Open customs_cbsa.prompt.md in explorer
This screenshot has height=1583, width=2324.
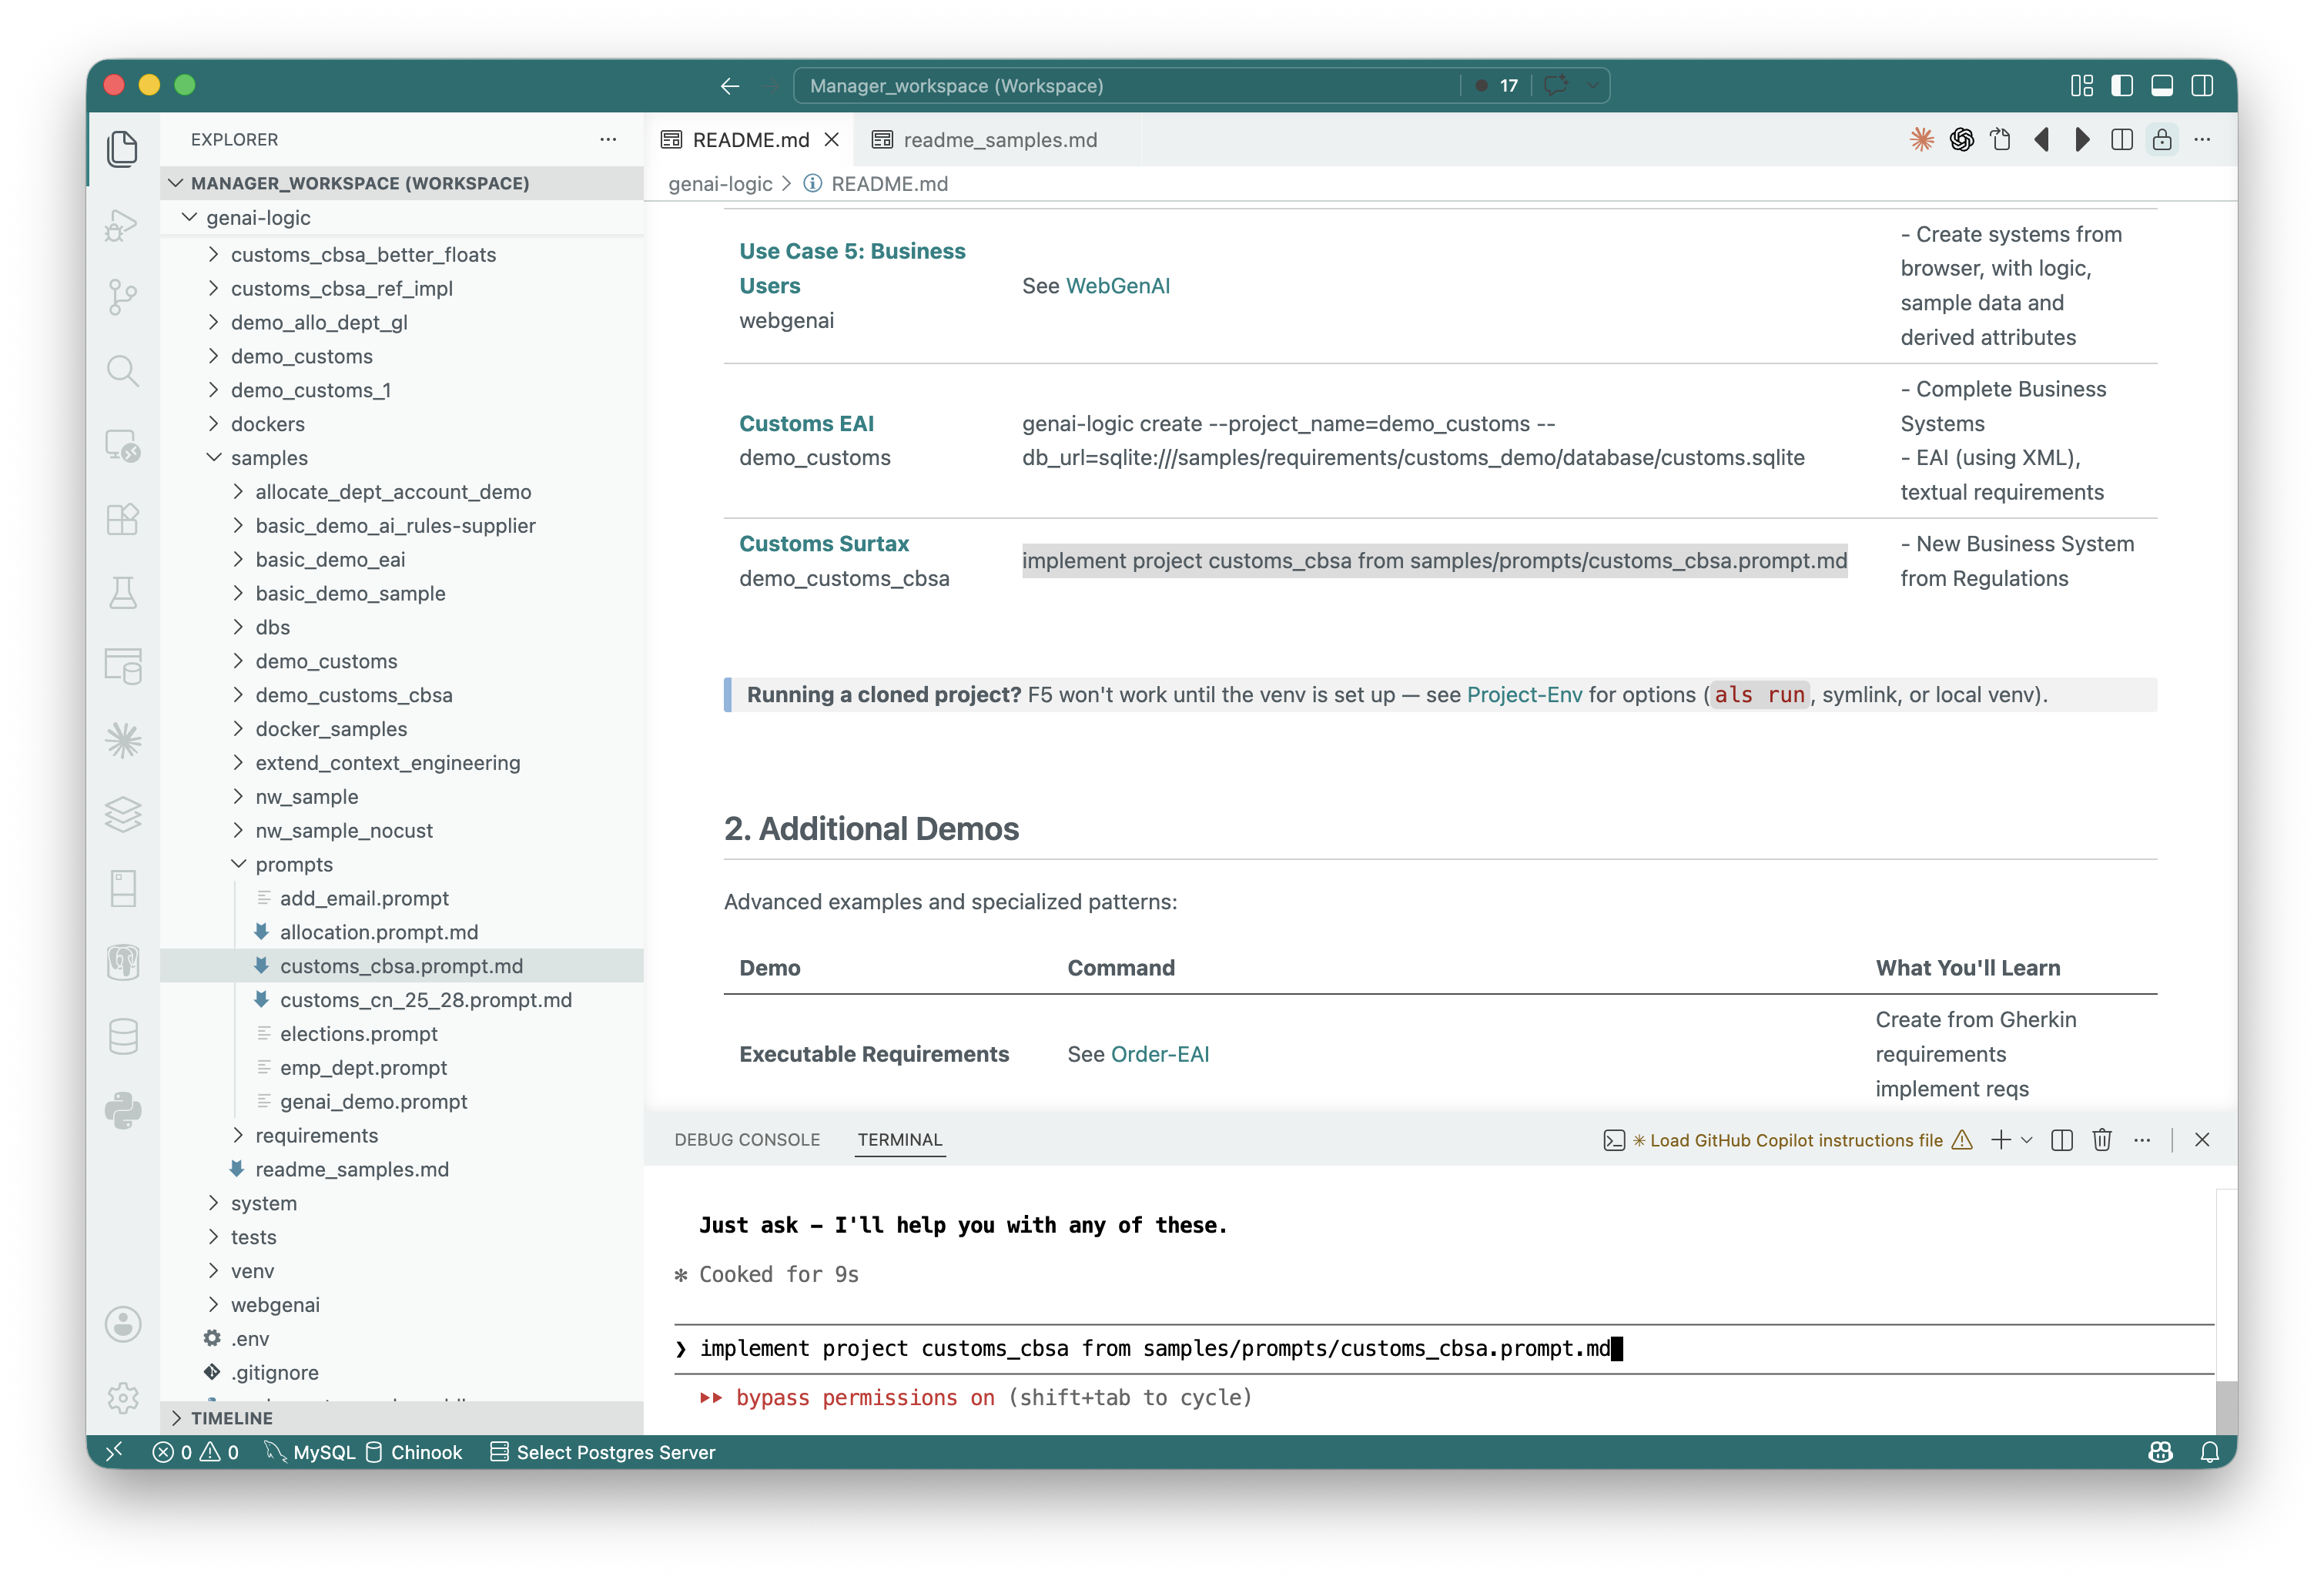[401, 966]
